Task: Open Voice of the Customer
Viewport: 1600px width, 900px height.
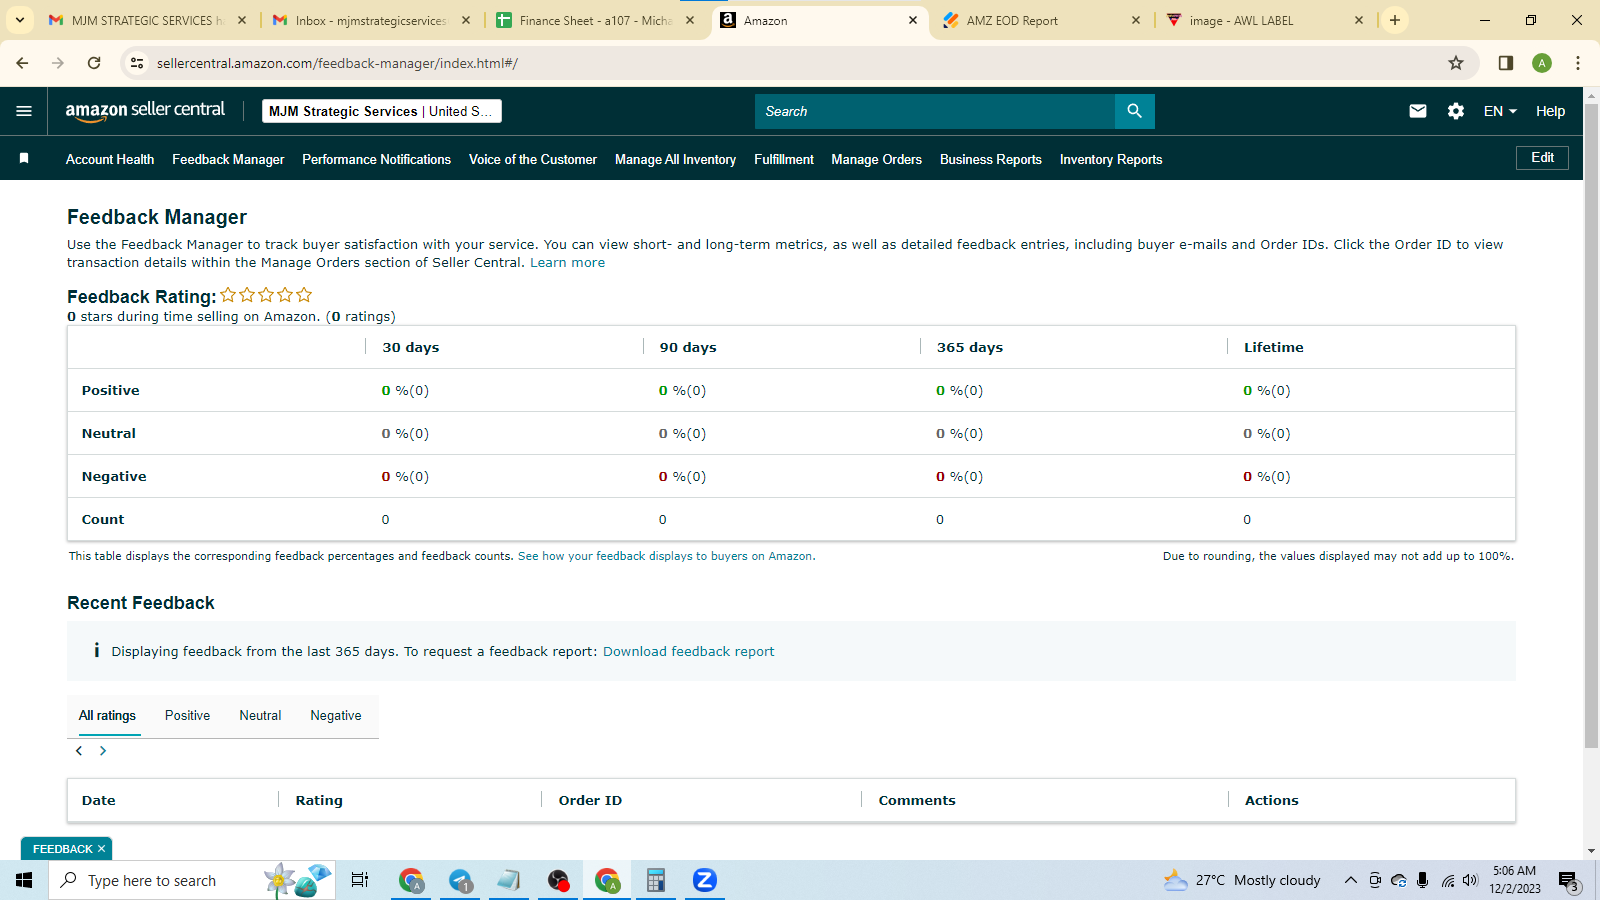Action: tap(533, 159)
